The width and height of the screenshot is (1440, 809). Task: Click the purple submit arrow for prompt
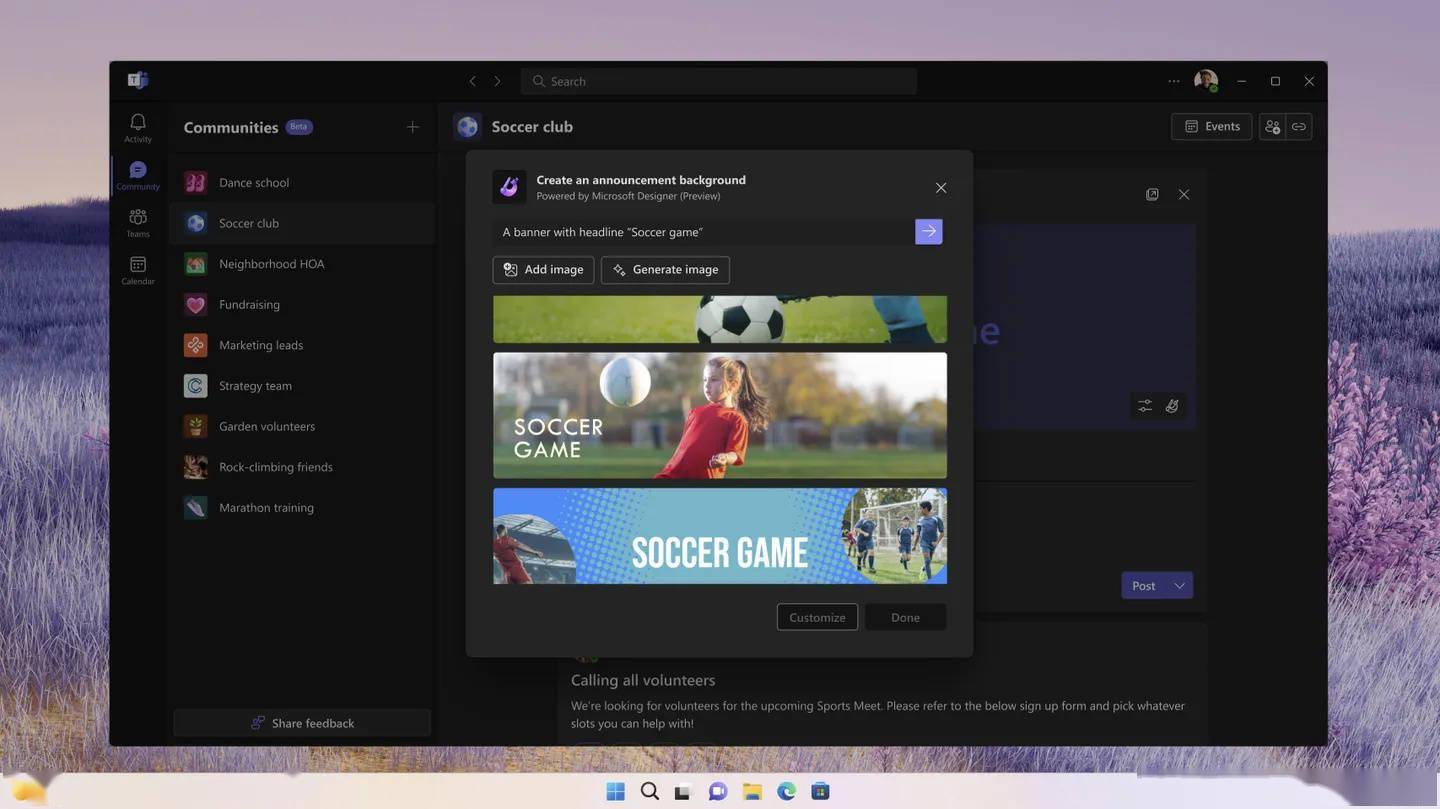[928, 232]
